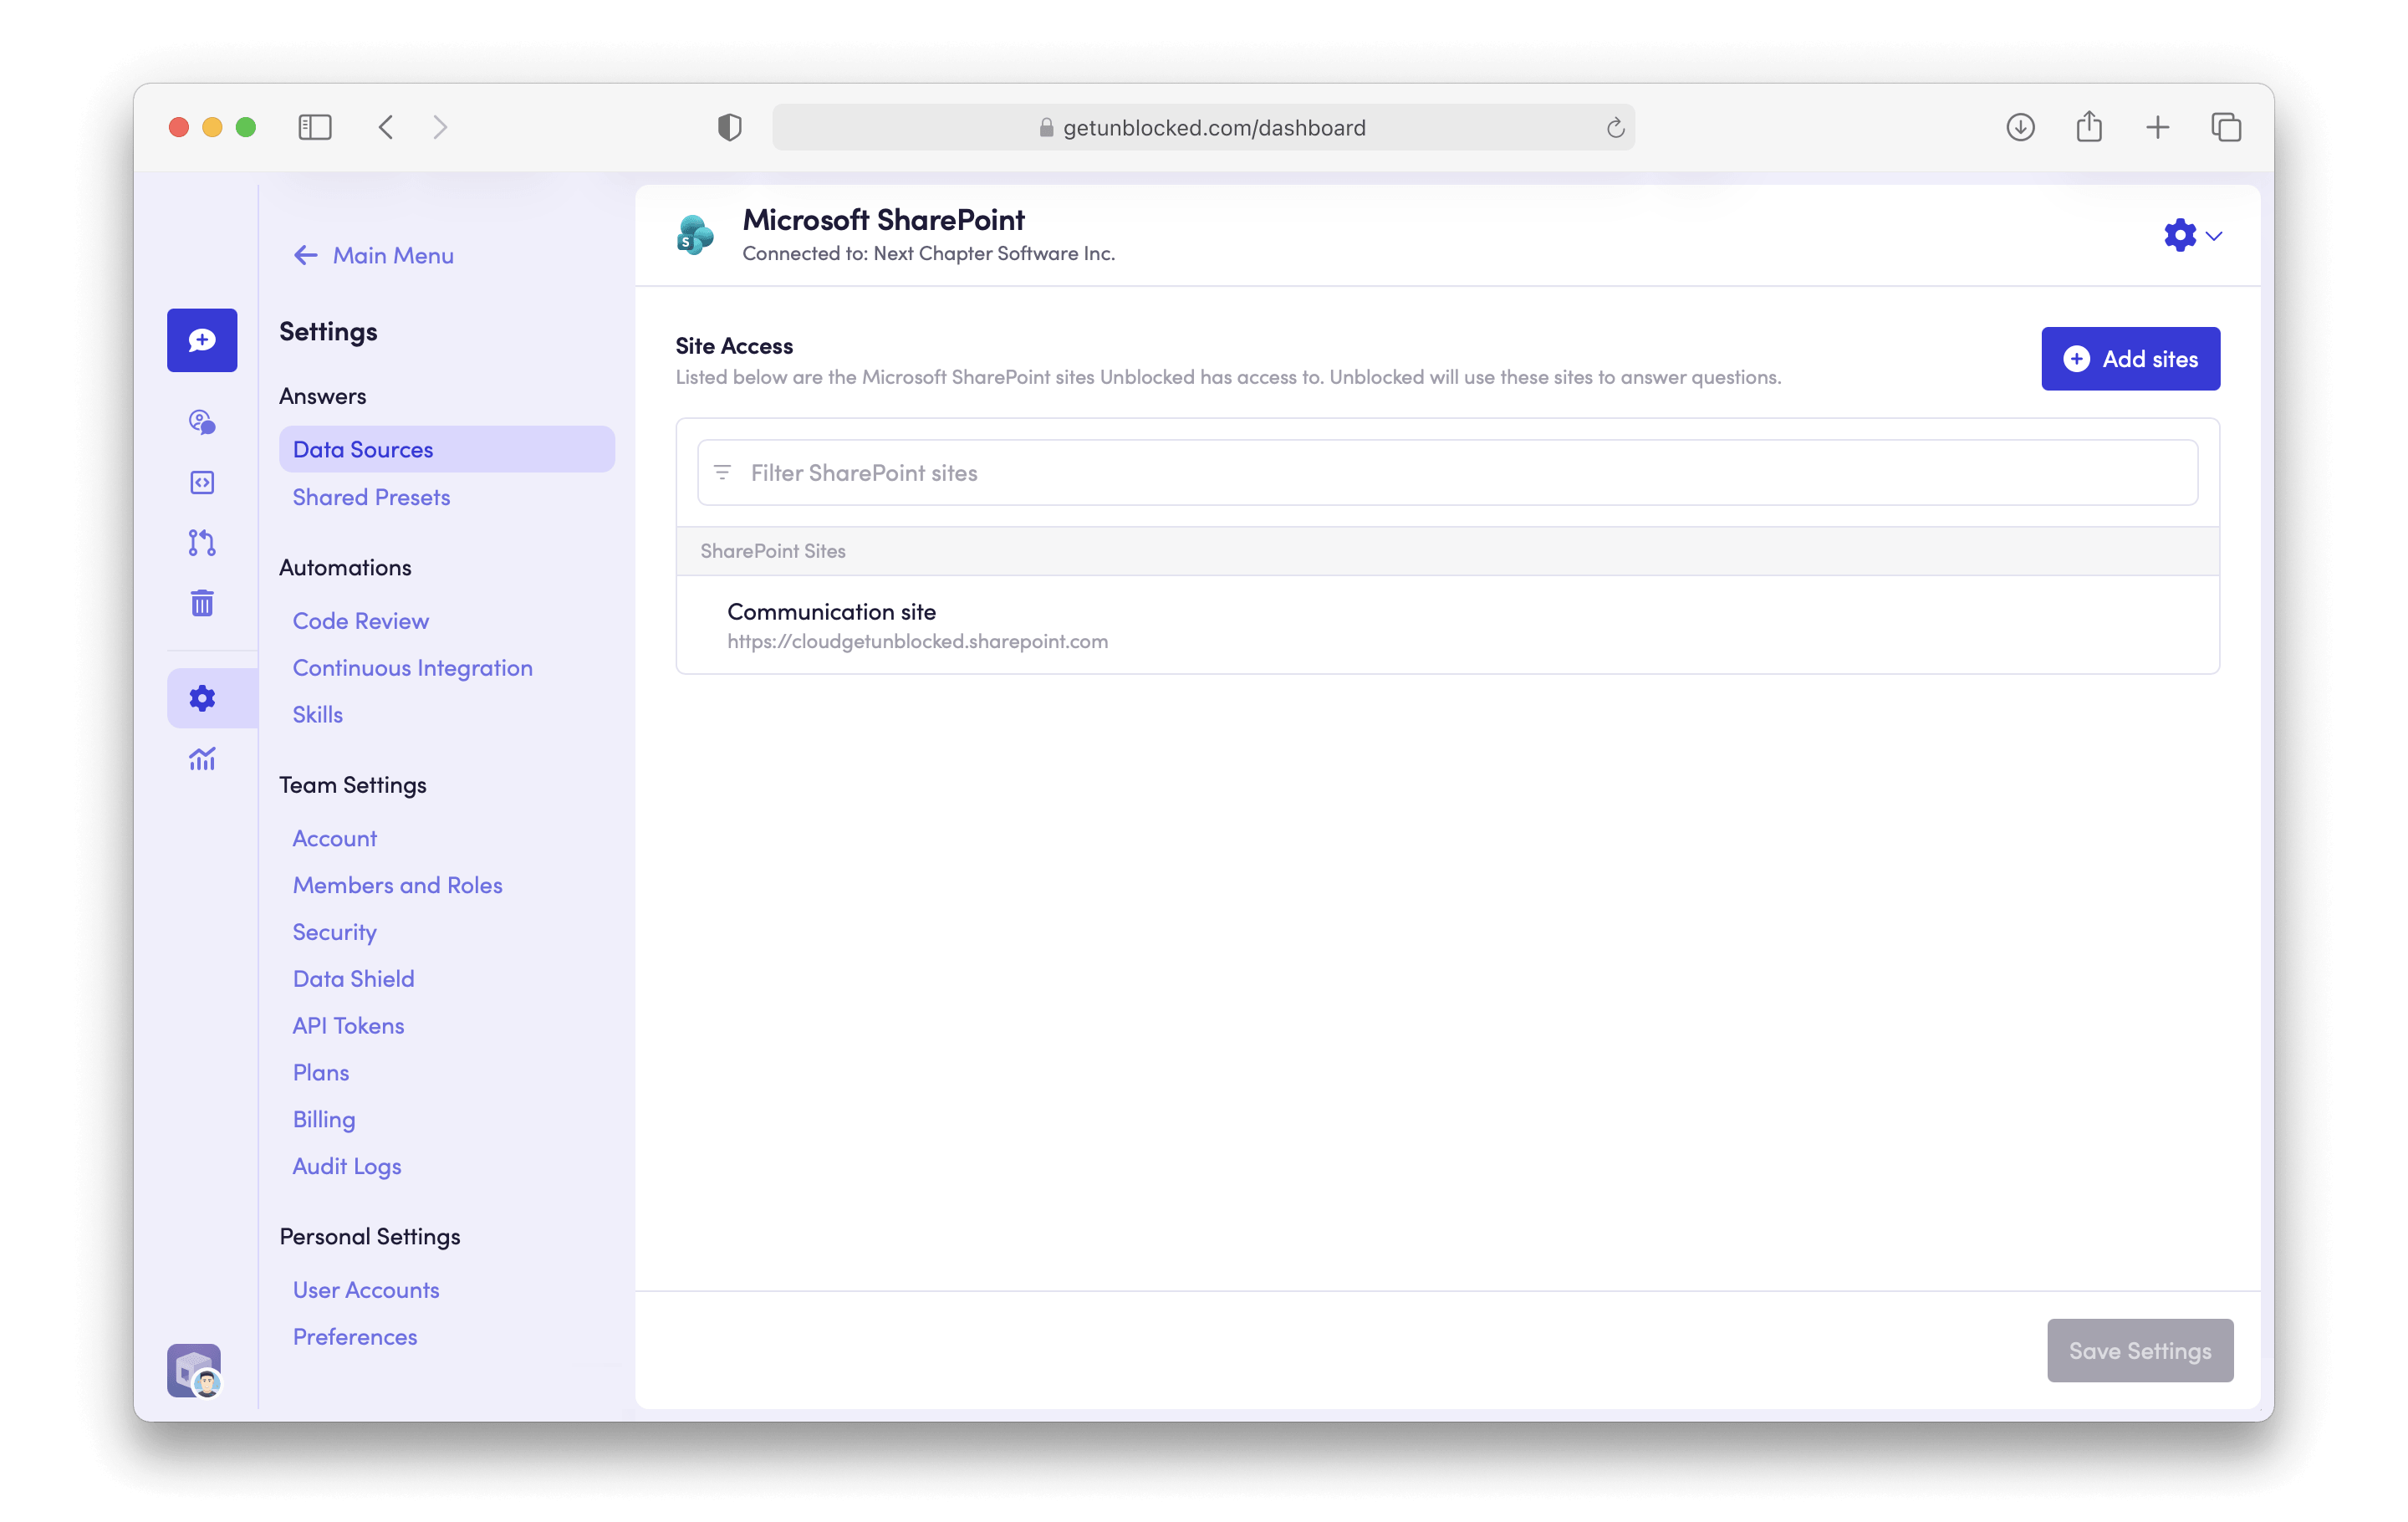Open Plans settings
This screenshot has height=1522, width=2408.
[x=320, y=1072]
